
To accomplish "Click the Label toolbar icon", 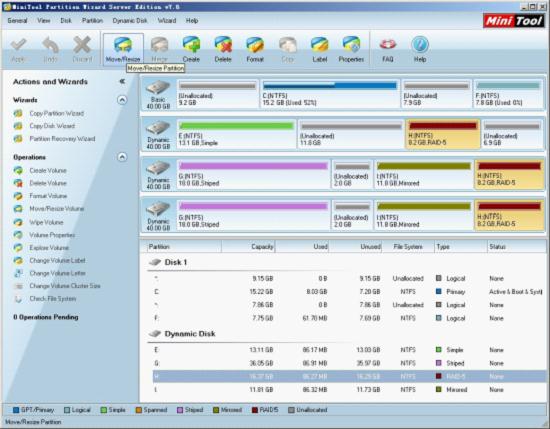I will [320, 45].
